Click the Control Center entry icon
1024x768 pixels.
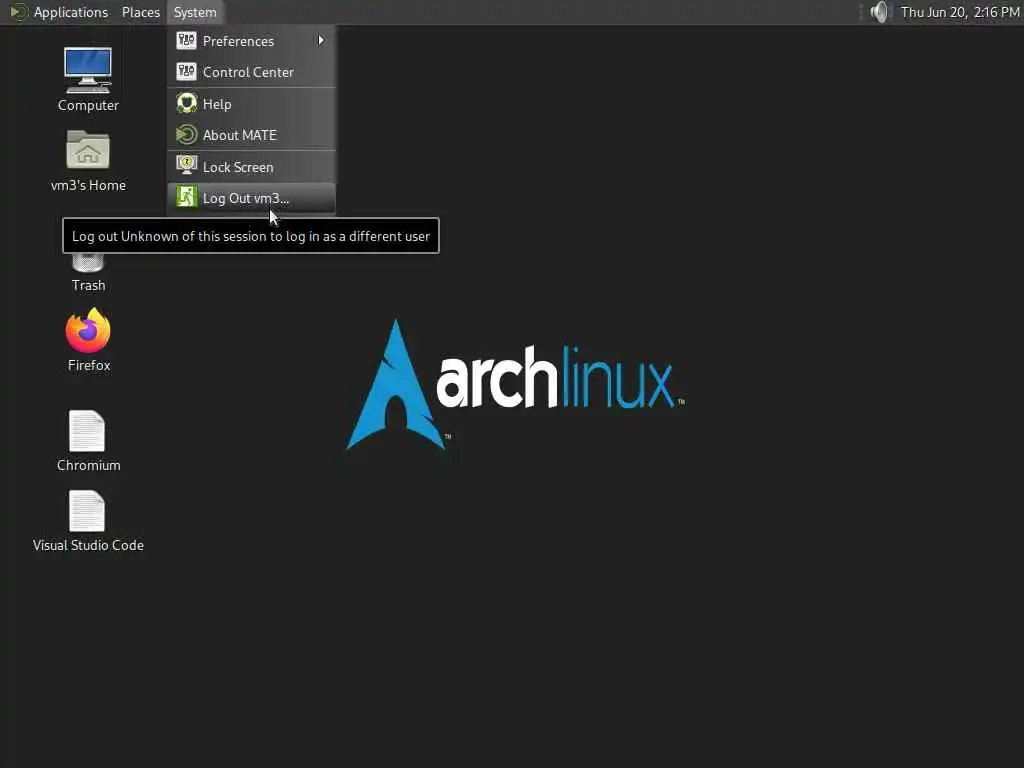pos(186,72)
